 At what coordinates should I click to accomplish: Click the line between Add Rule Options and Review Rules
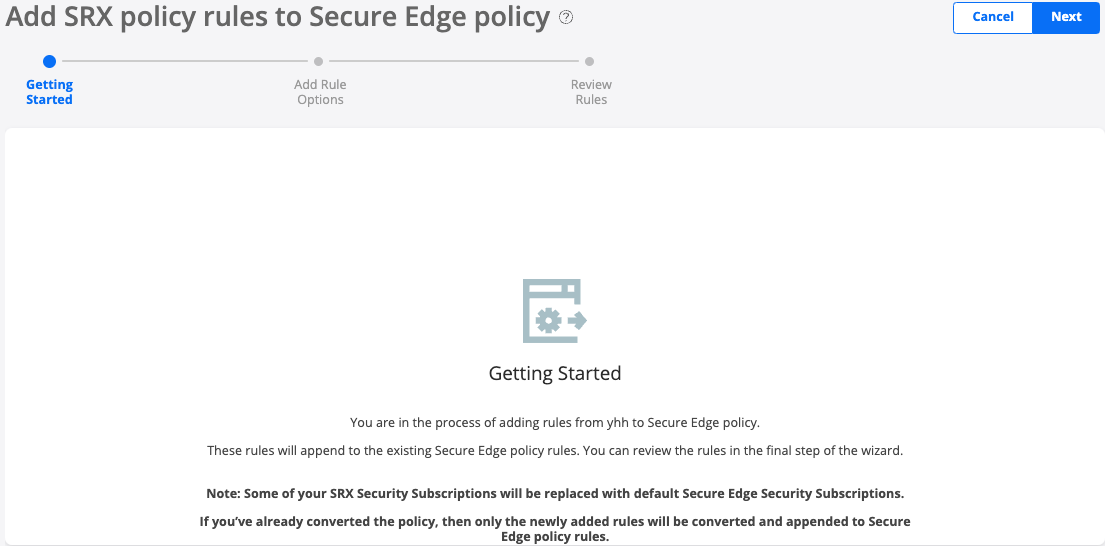454,62
